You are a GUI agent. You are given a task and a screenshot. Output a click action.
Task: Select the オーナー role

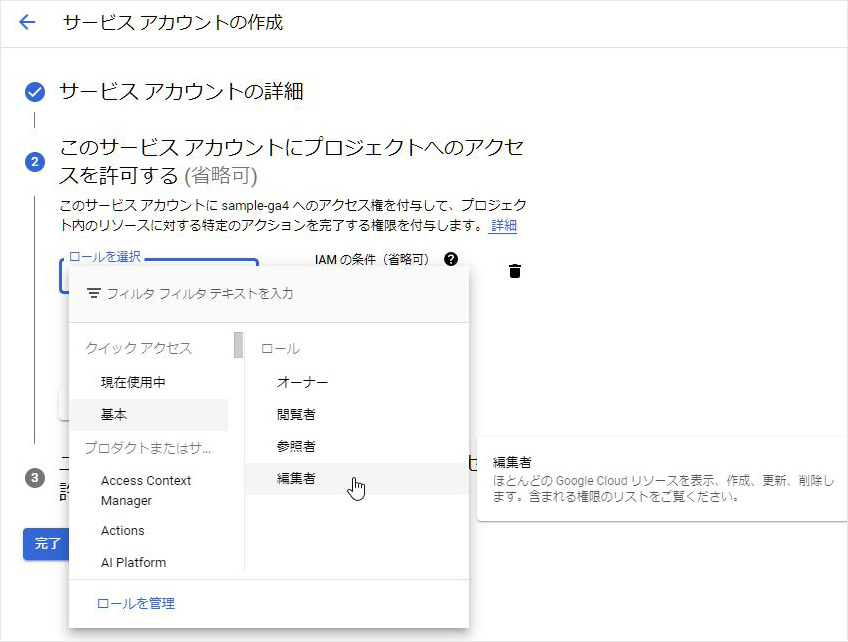[302, 382]
